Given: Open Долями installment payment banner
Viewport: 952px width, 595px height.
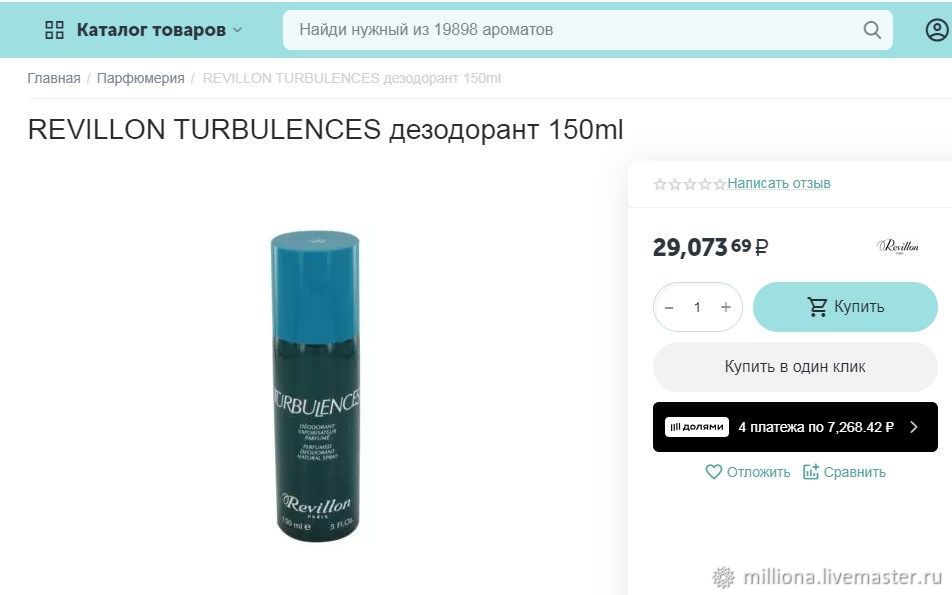Looking at the screenshot, I should (x=795, y=427).
